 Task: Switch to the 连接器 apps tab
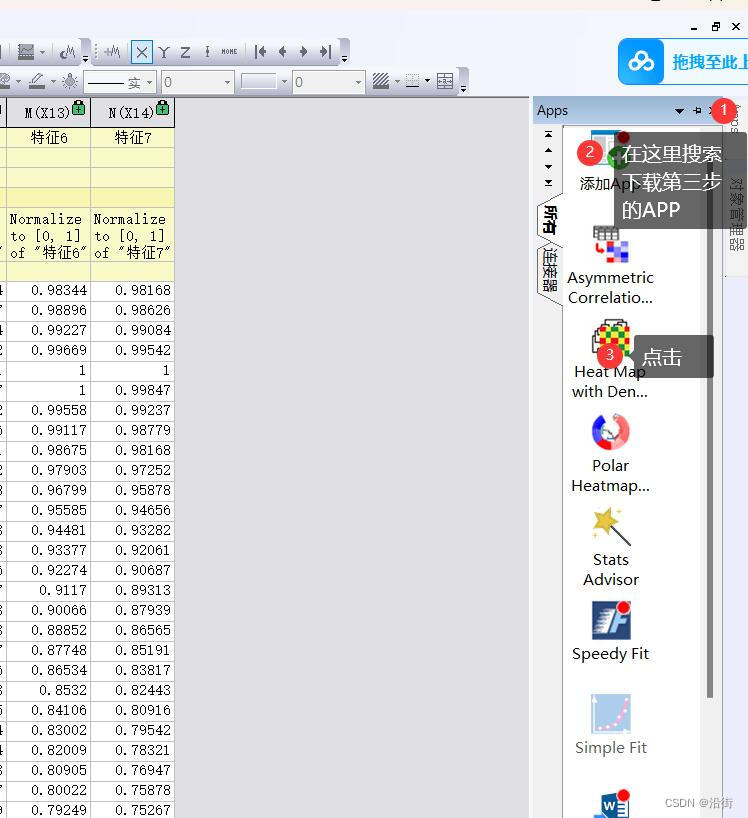pos(550,270)
